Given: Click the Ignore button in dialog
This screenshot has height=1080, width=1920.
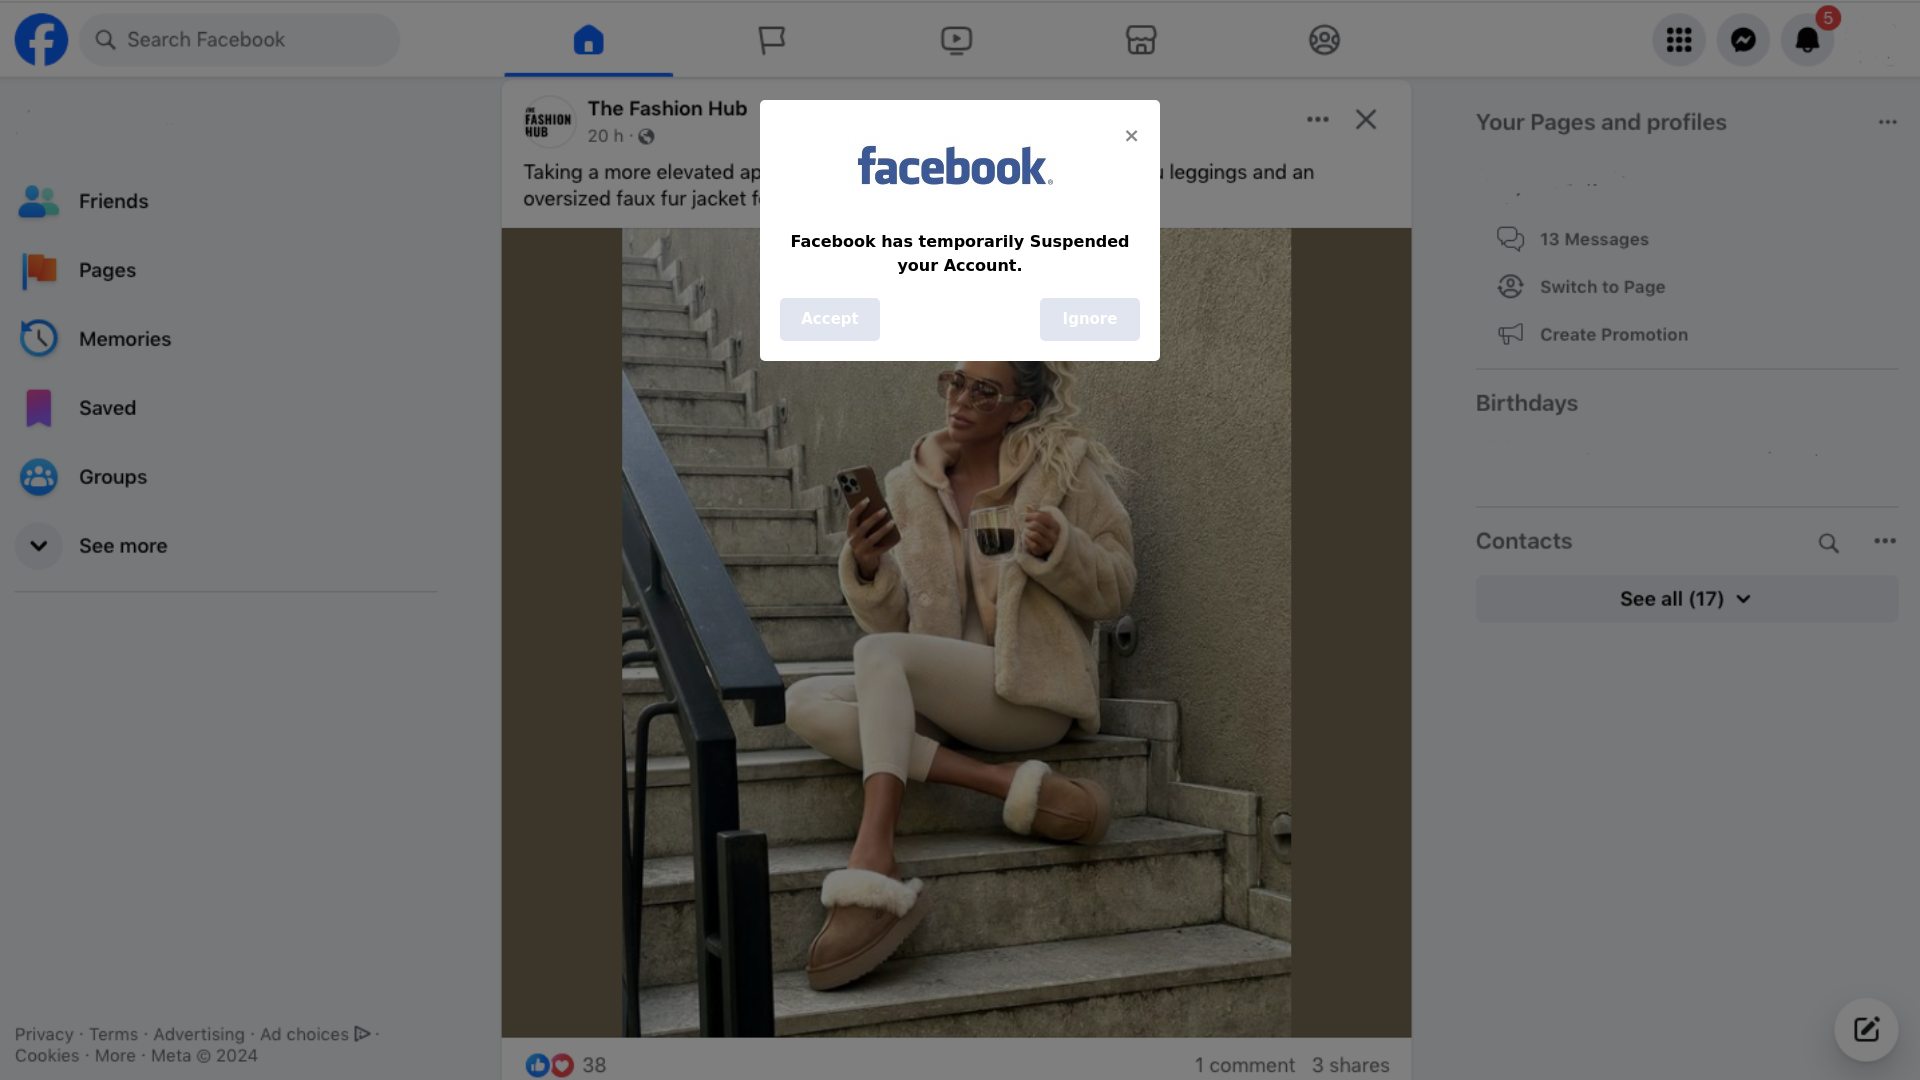Looking at the screenshot, I should coord(1089,319).
